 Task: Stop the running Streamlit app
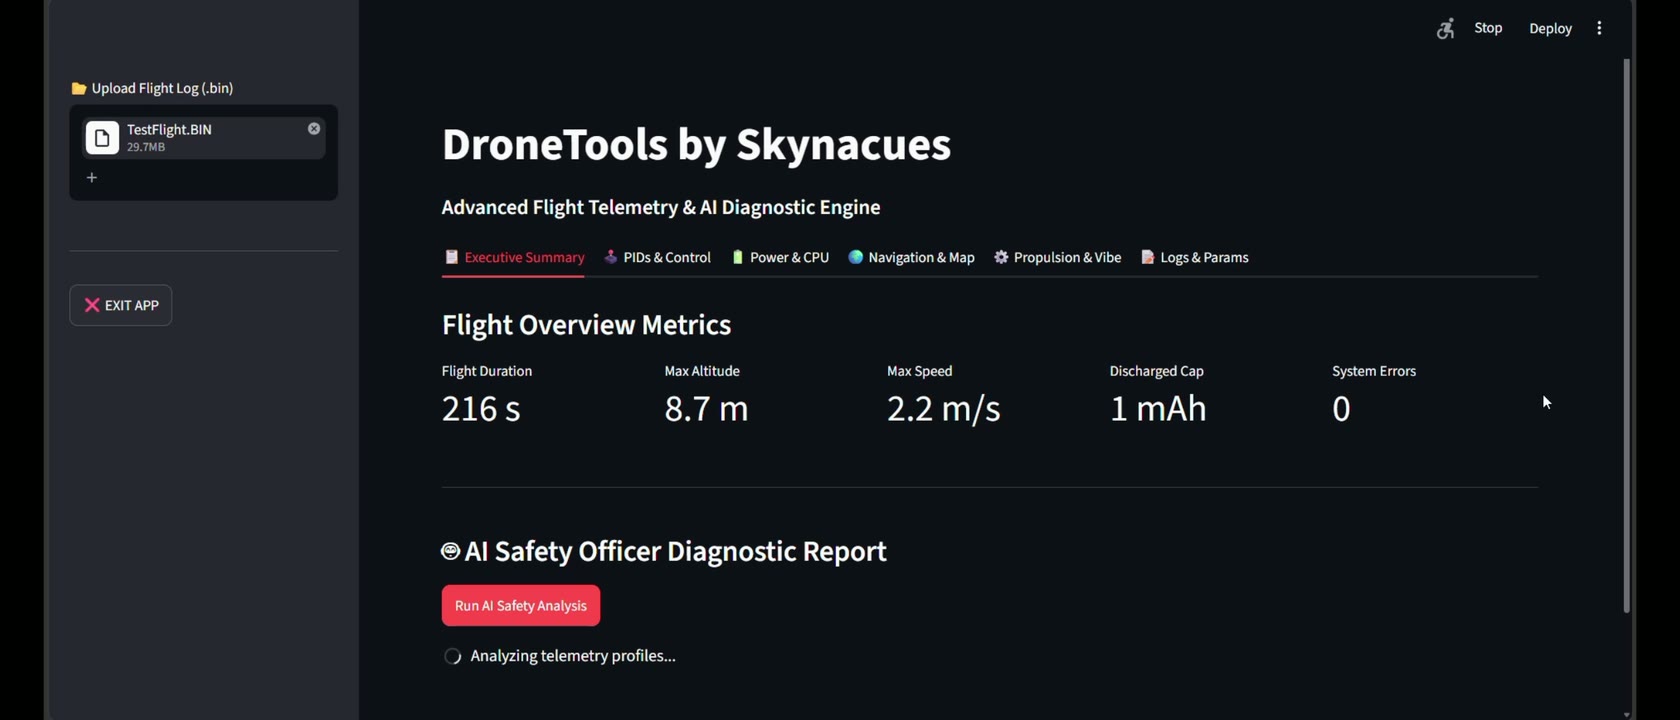coord(1488,28)
